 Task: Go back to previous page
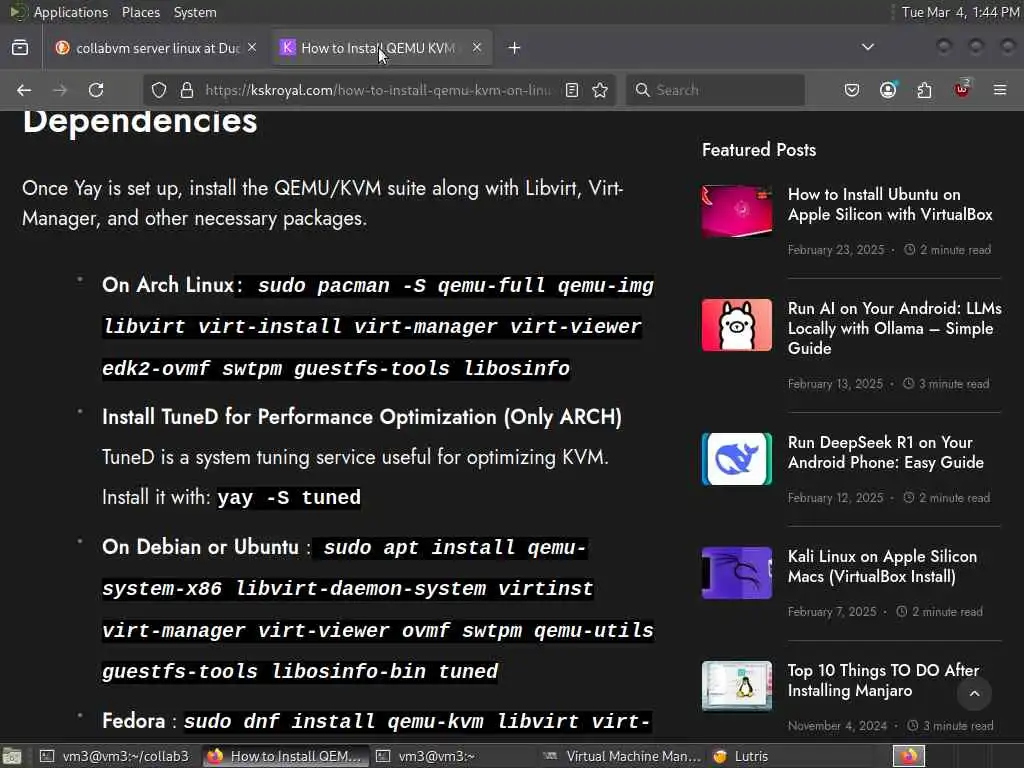pyautogui.click(x=24, y=90)
